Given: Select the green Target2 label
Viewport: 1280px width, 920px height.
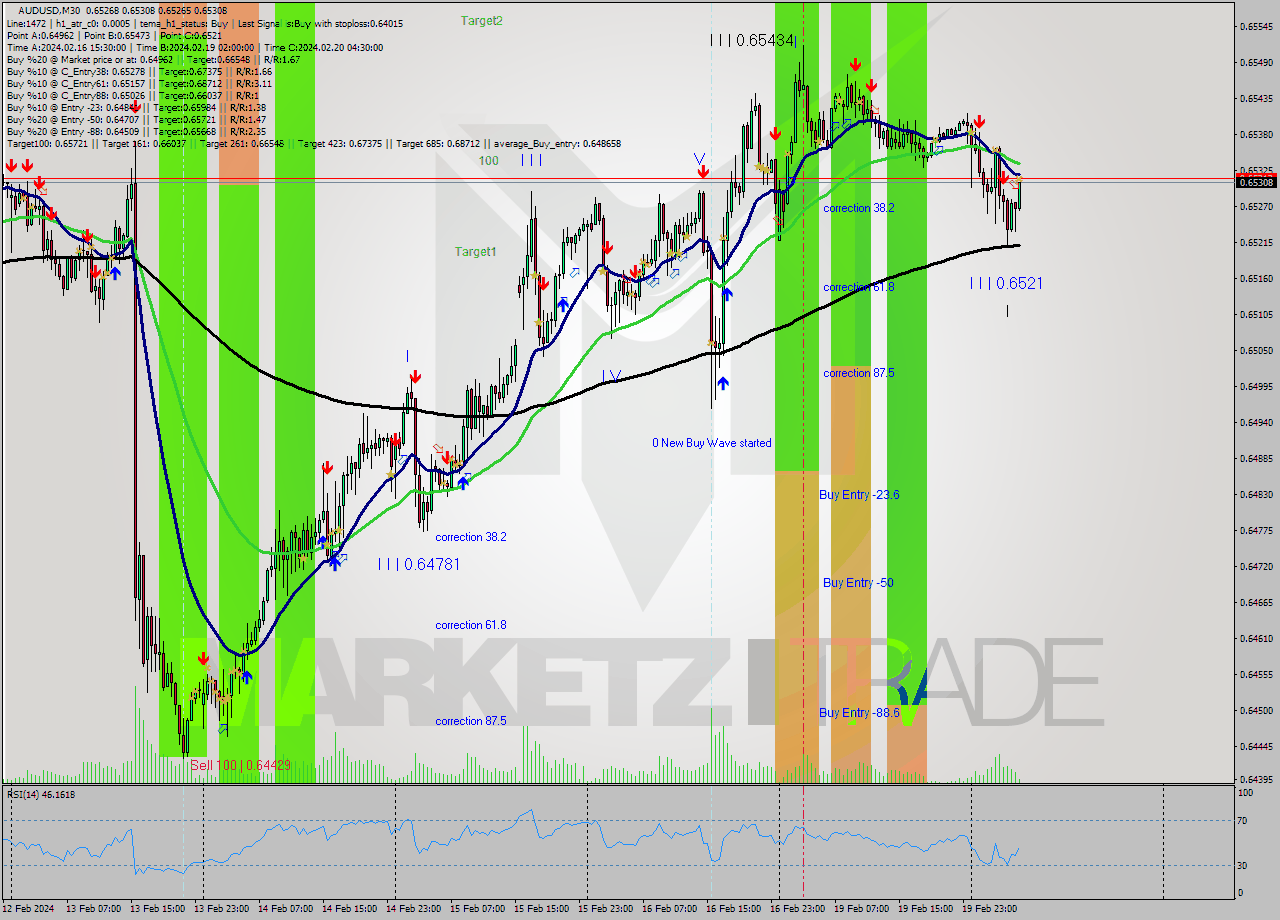Looking at the screenshot, I should pyautogui.click(x=482, y=20).
